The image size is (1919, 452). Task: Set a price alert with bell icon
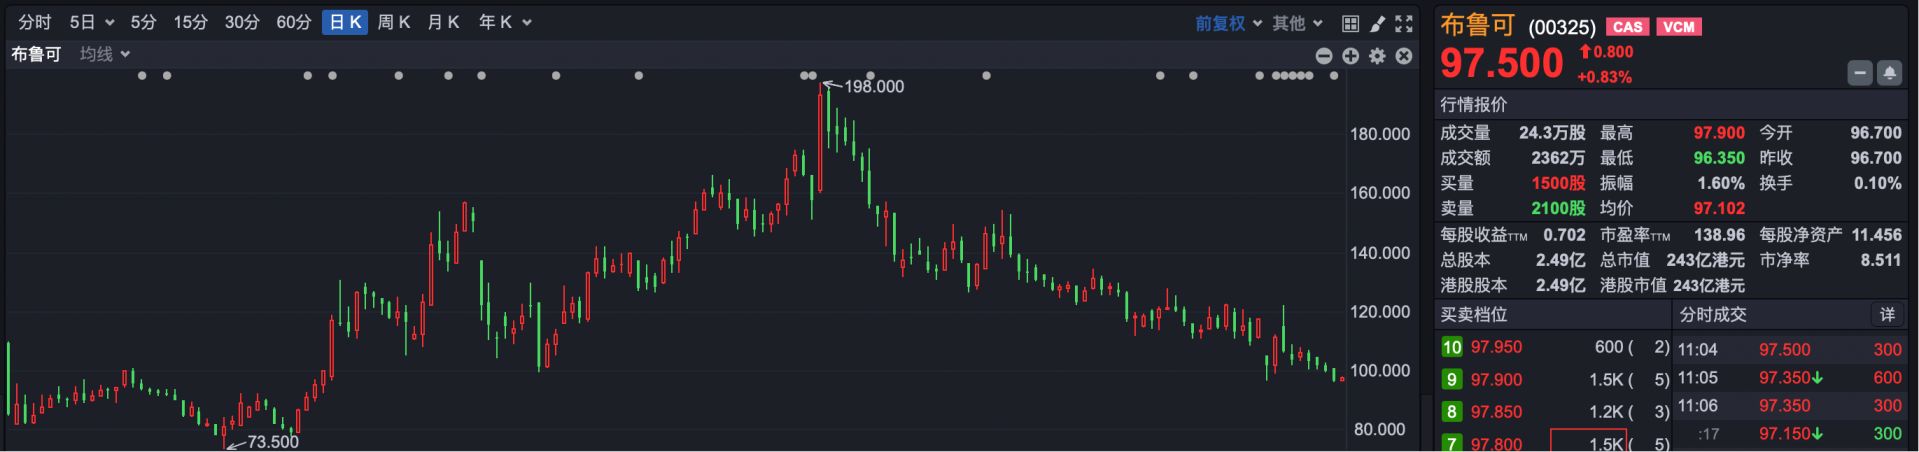tap(1889, 73)
